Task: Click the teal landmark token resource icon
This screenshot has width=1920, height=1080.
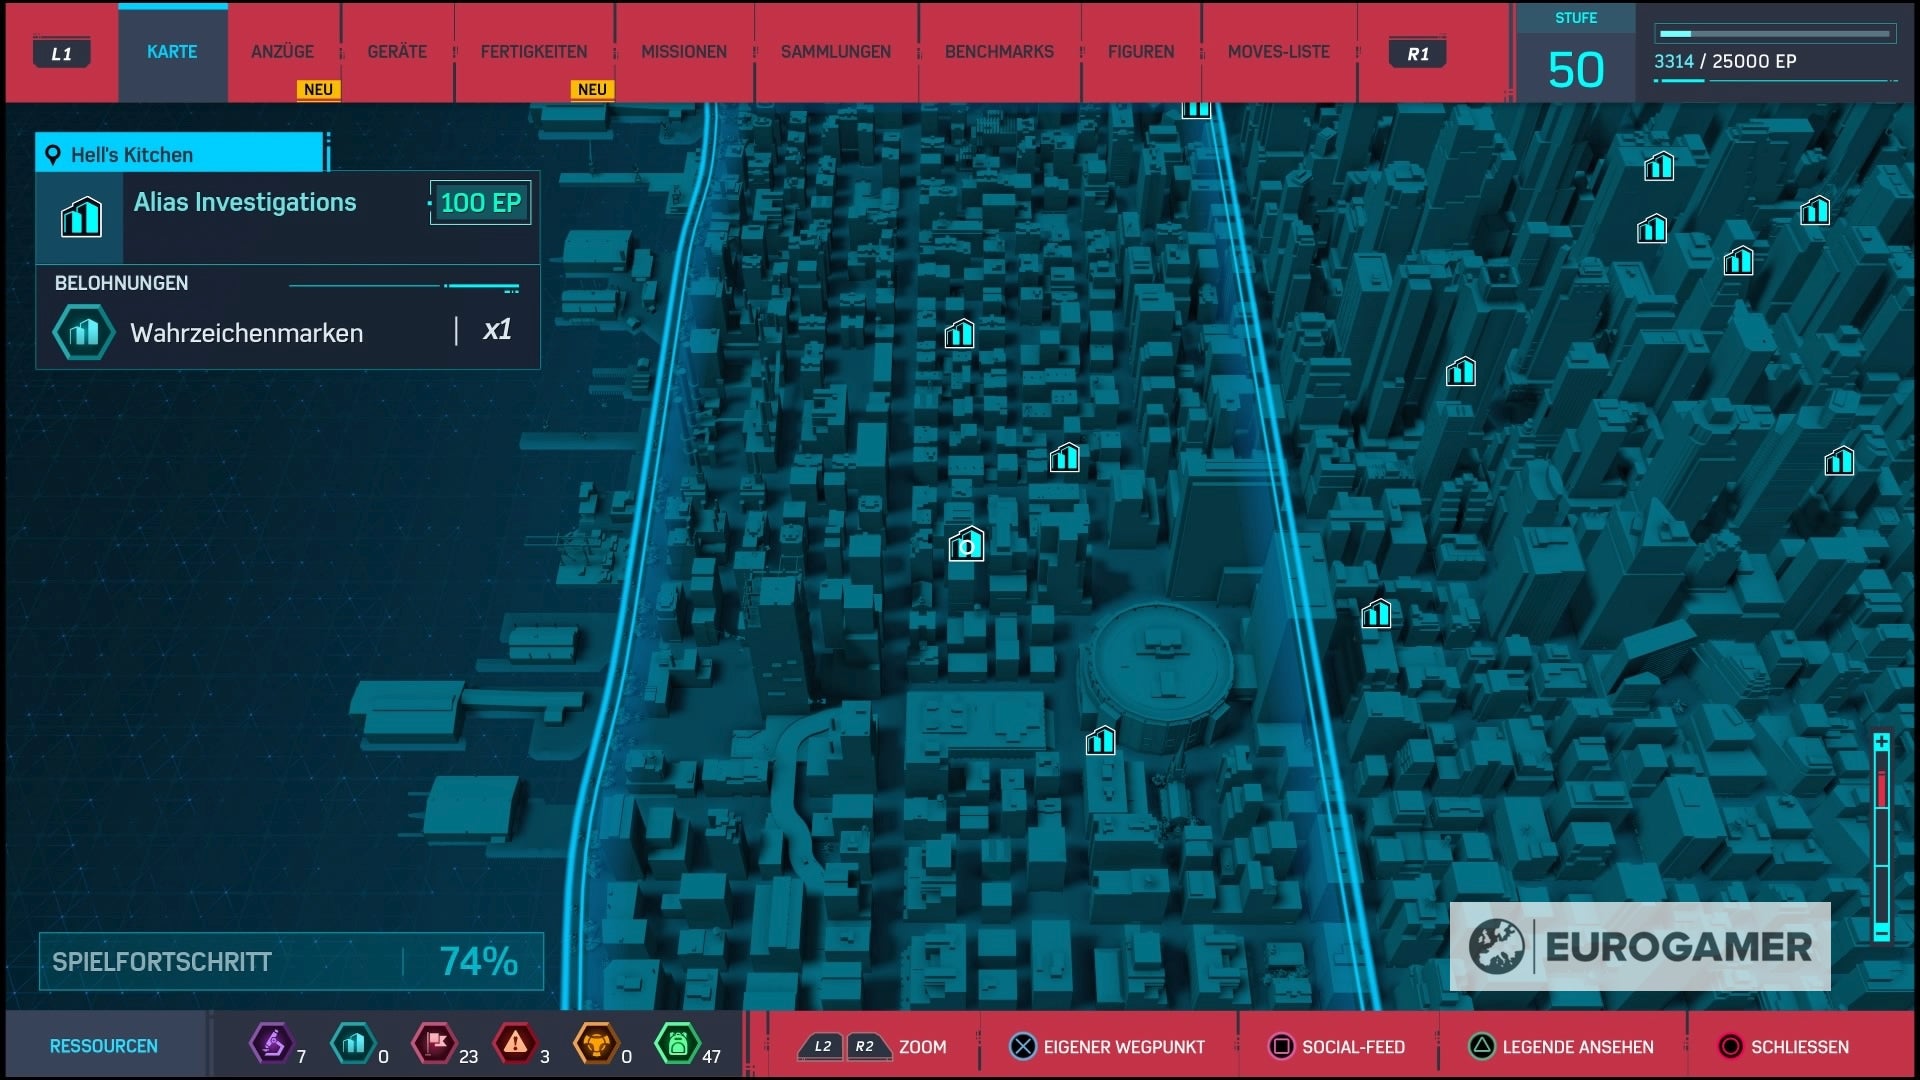Action: (353, 1044)
